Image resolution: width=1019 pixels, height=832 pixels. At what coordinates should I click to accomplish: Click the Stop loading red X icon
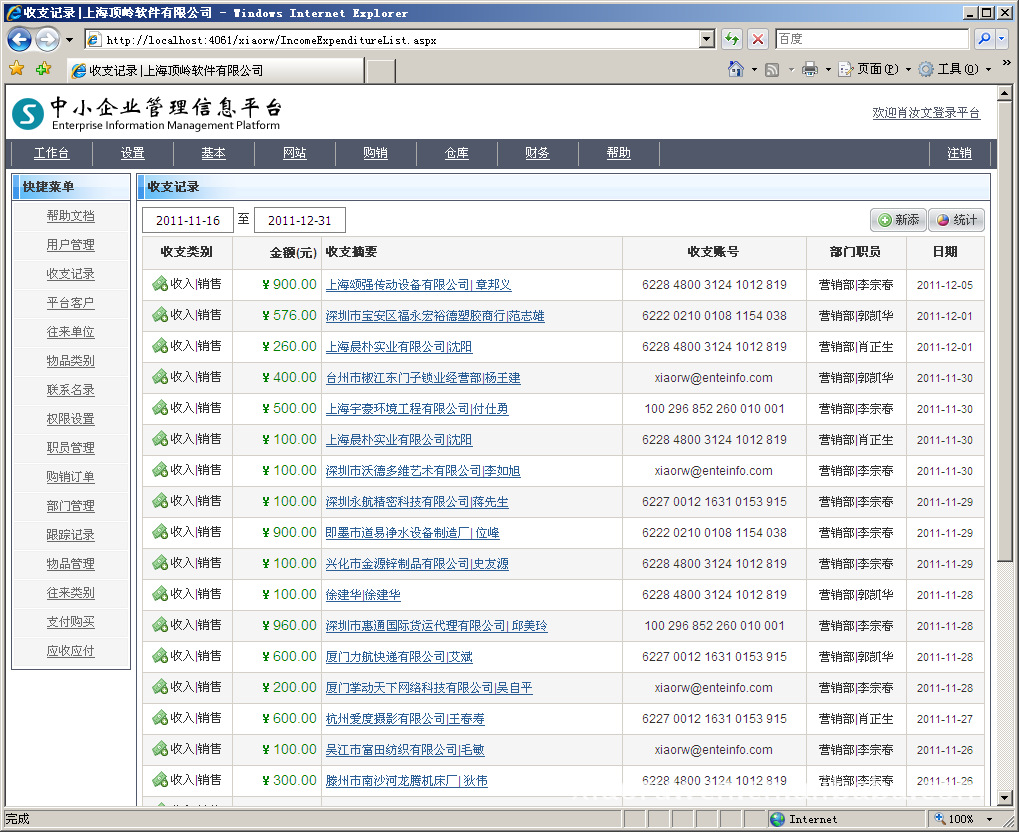click(x=758, y=40)
